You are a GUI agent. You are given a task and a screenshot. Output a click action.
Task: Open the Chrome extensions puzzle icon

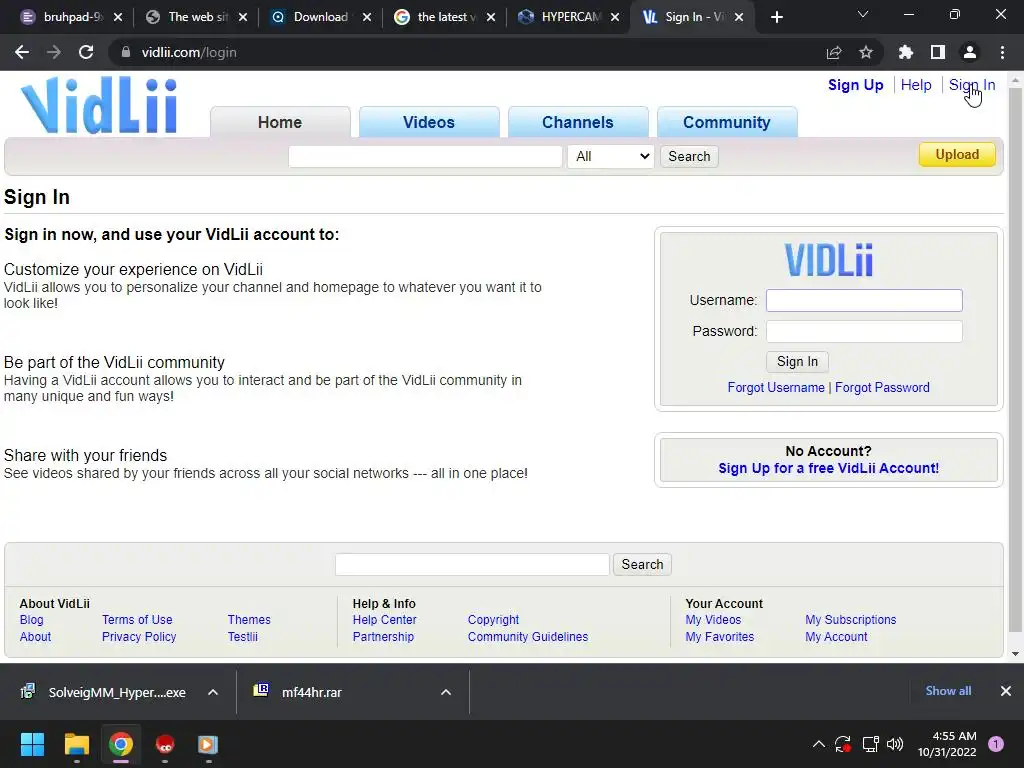coord(906,52)
